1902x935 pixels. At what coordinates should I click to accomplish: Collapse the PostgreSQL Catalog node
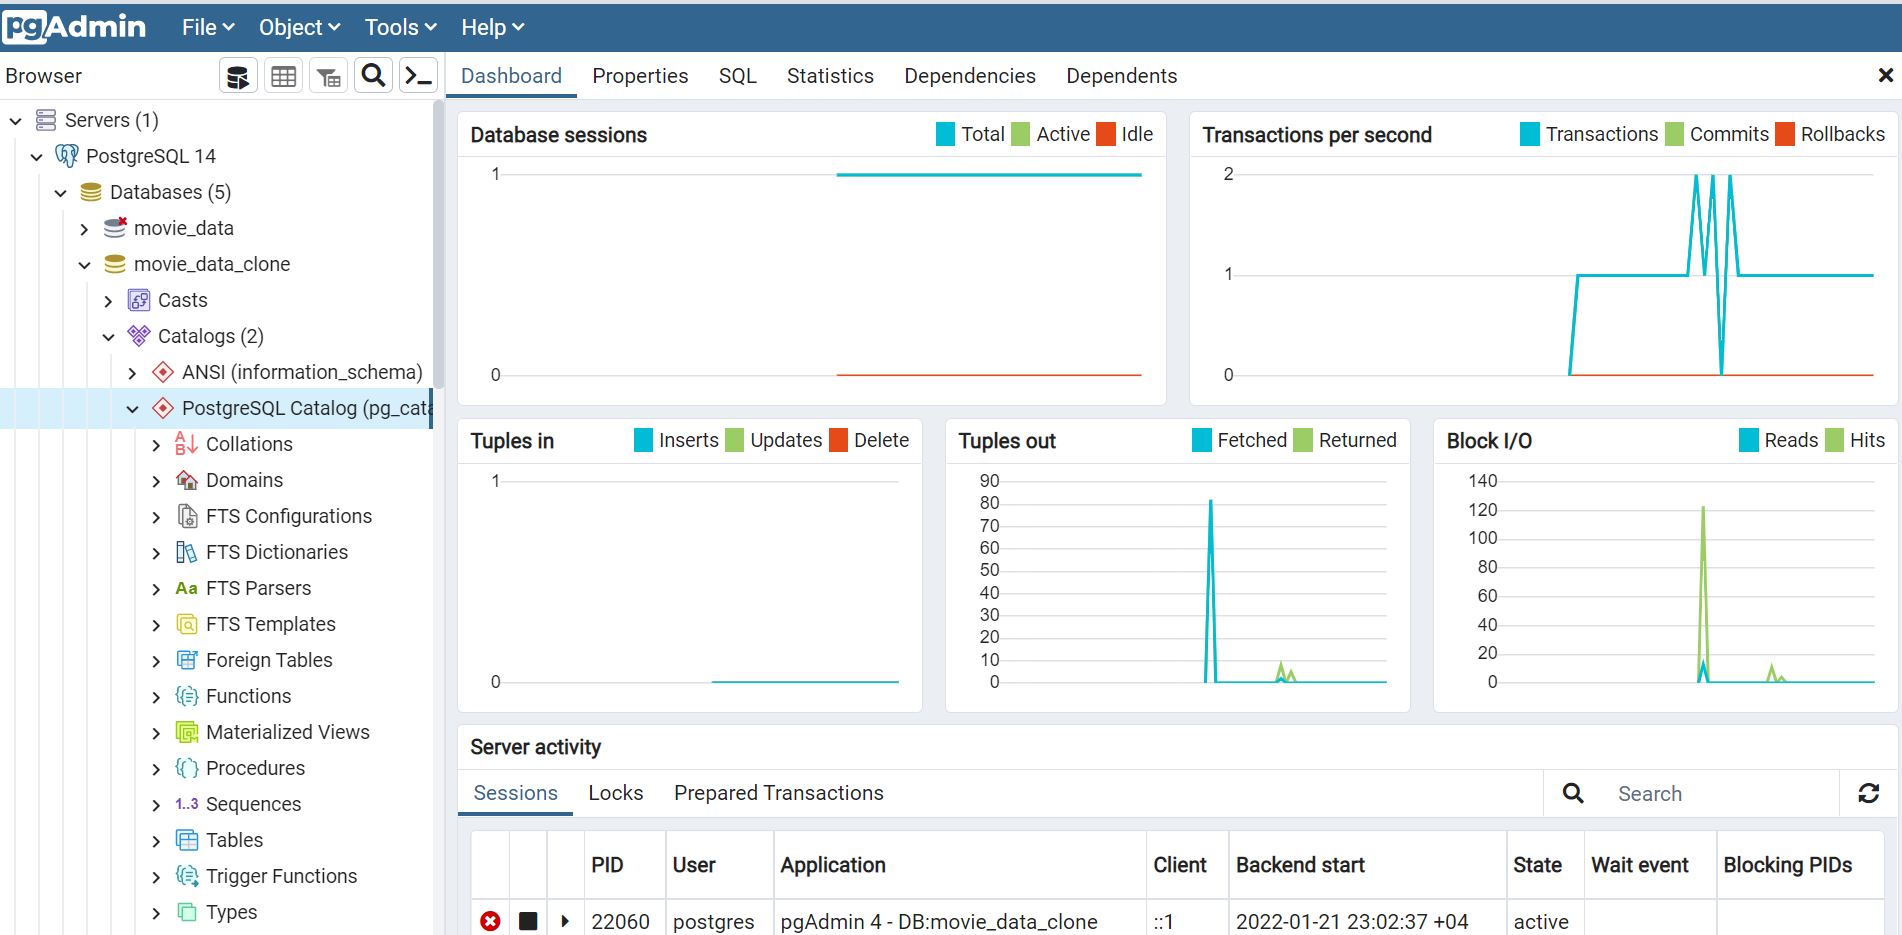(x=133, y=409)
